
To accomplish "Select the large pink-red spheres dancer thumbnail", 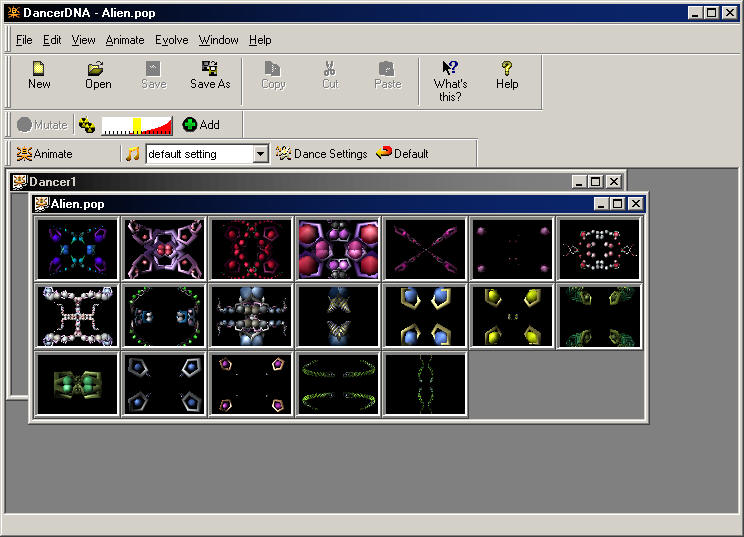I will (338, 249).
